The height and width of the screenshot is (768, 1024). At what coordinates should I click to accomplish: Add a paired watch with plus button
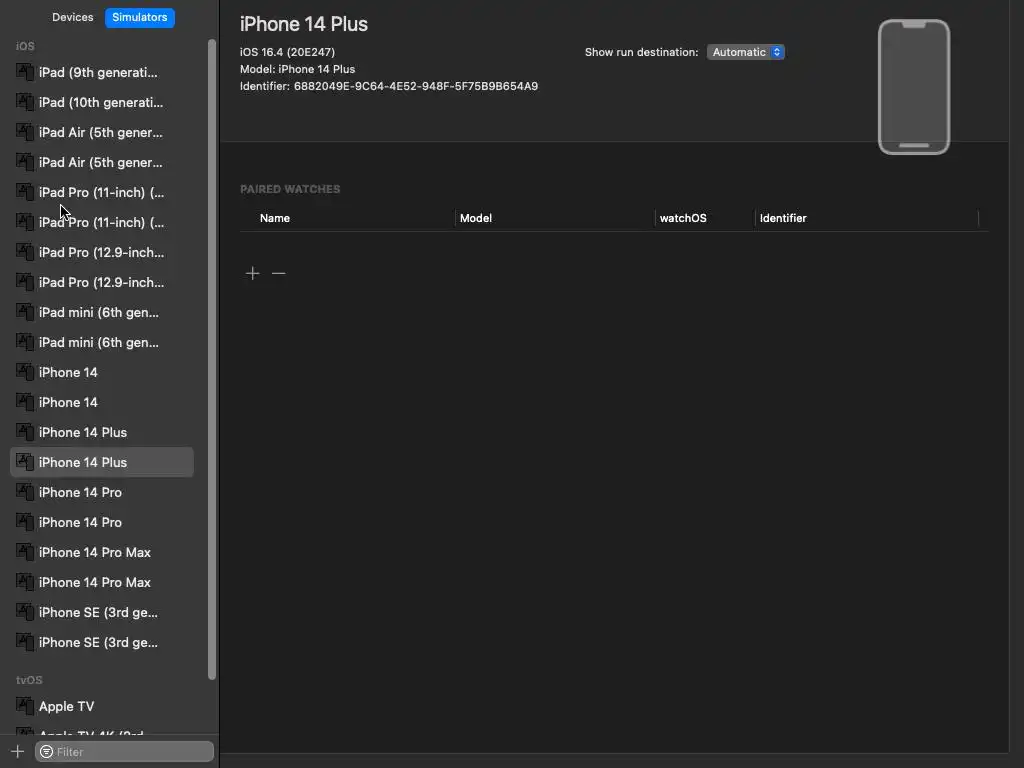(x=253, y=273)
